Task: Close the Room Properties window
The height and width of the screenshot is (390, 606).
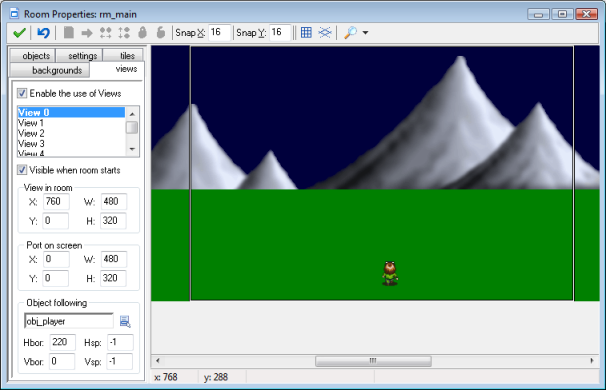Action: (587, 14)
